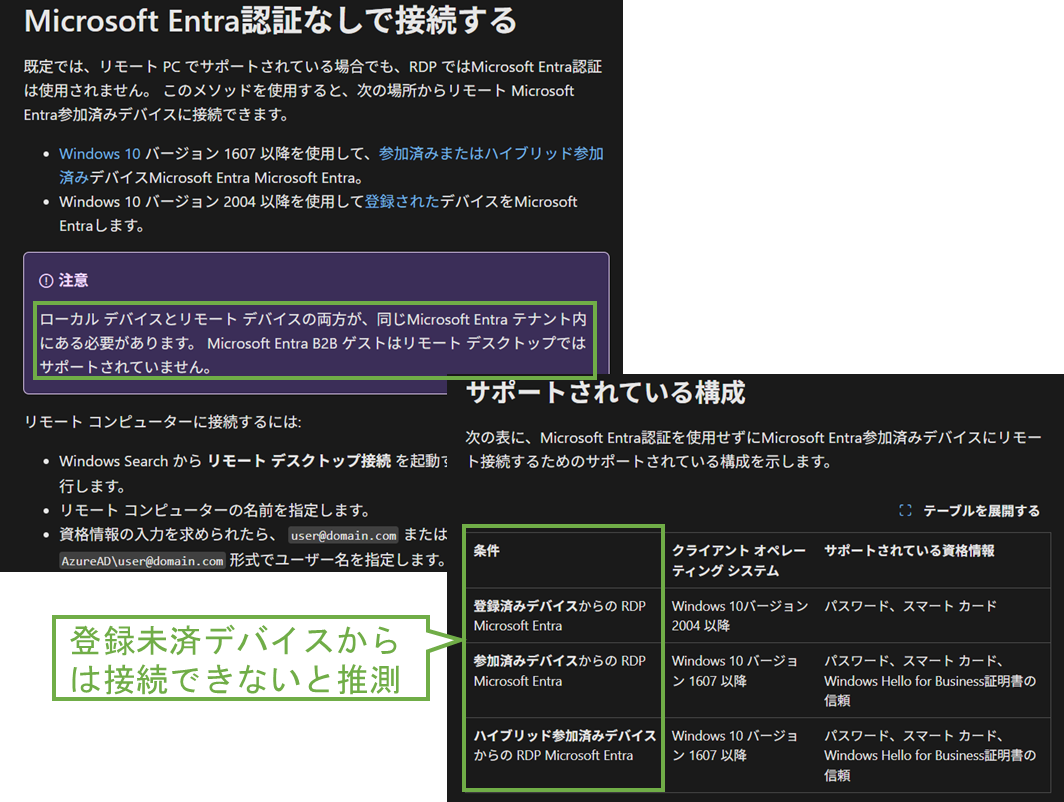Click bold text リモート デスクトップ接続
The height and width of the screenshot is (802, 1064).
tap(299, 461)
